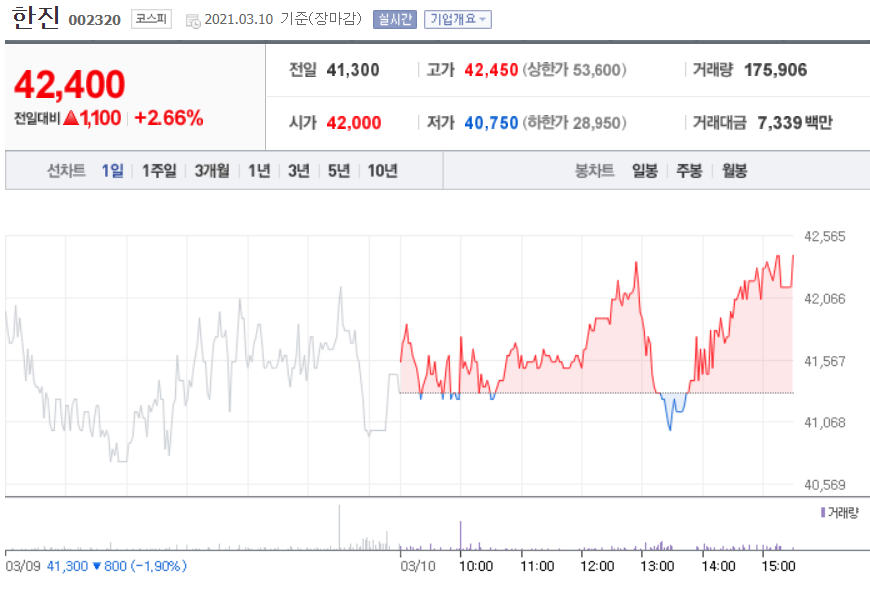
Task: Click the lower limit 하한가 28,950 text
Action: pos(574,123)
